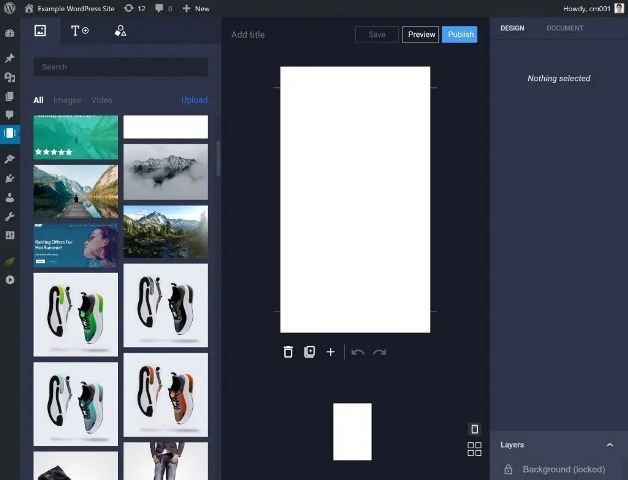Image resolution: width=628 pixels, height=480 pixels.
Task: Open the Media sidebar icon
Action: point(10,77)
